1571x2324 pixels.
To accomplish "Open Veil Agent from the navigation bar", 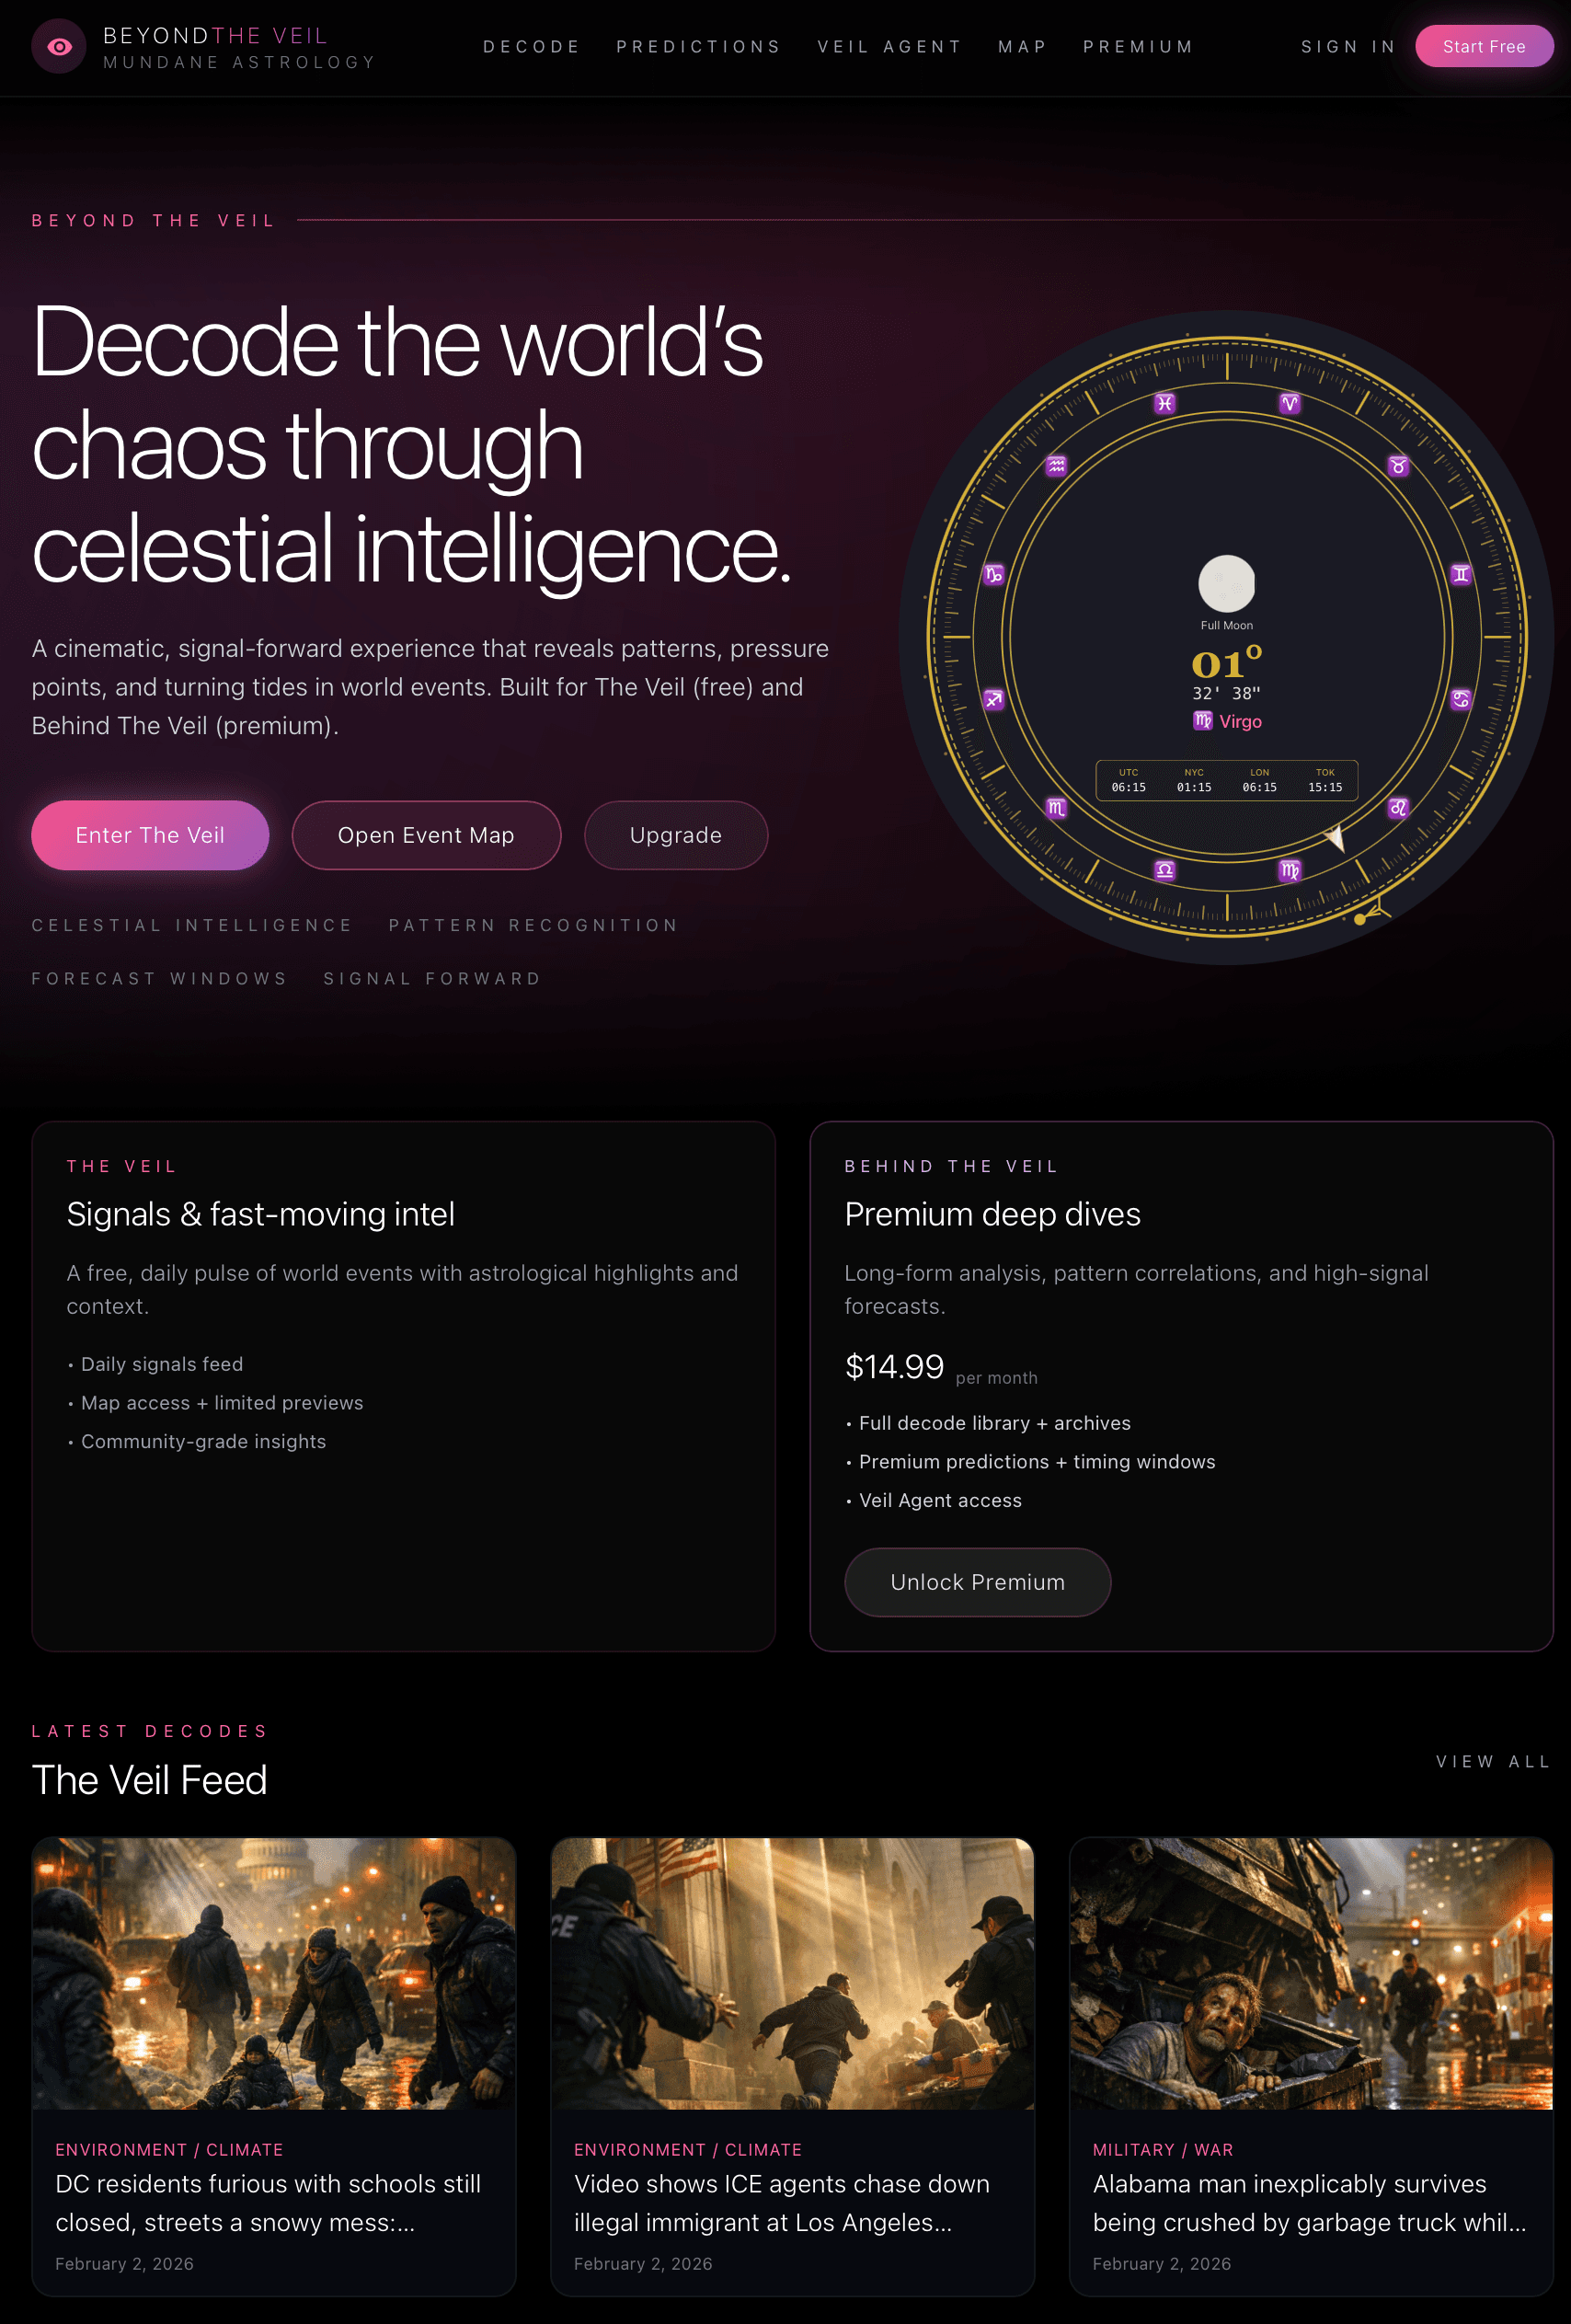I will click(x=889, y=47).
